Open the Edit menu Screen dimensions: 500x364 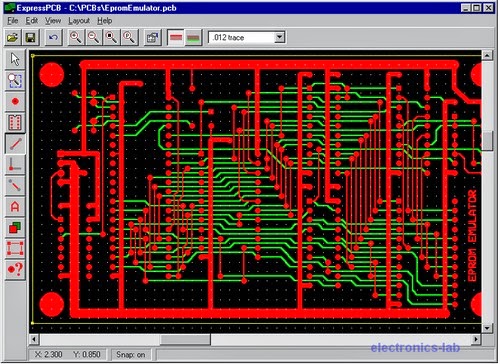[32, 21]
